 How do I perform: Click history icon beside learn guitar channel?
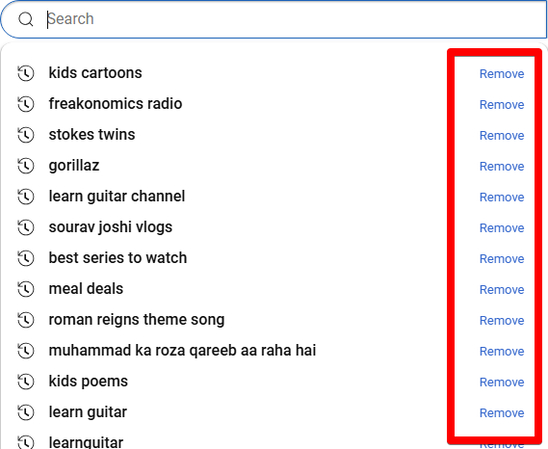(x=26, y=197)
